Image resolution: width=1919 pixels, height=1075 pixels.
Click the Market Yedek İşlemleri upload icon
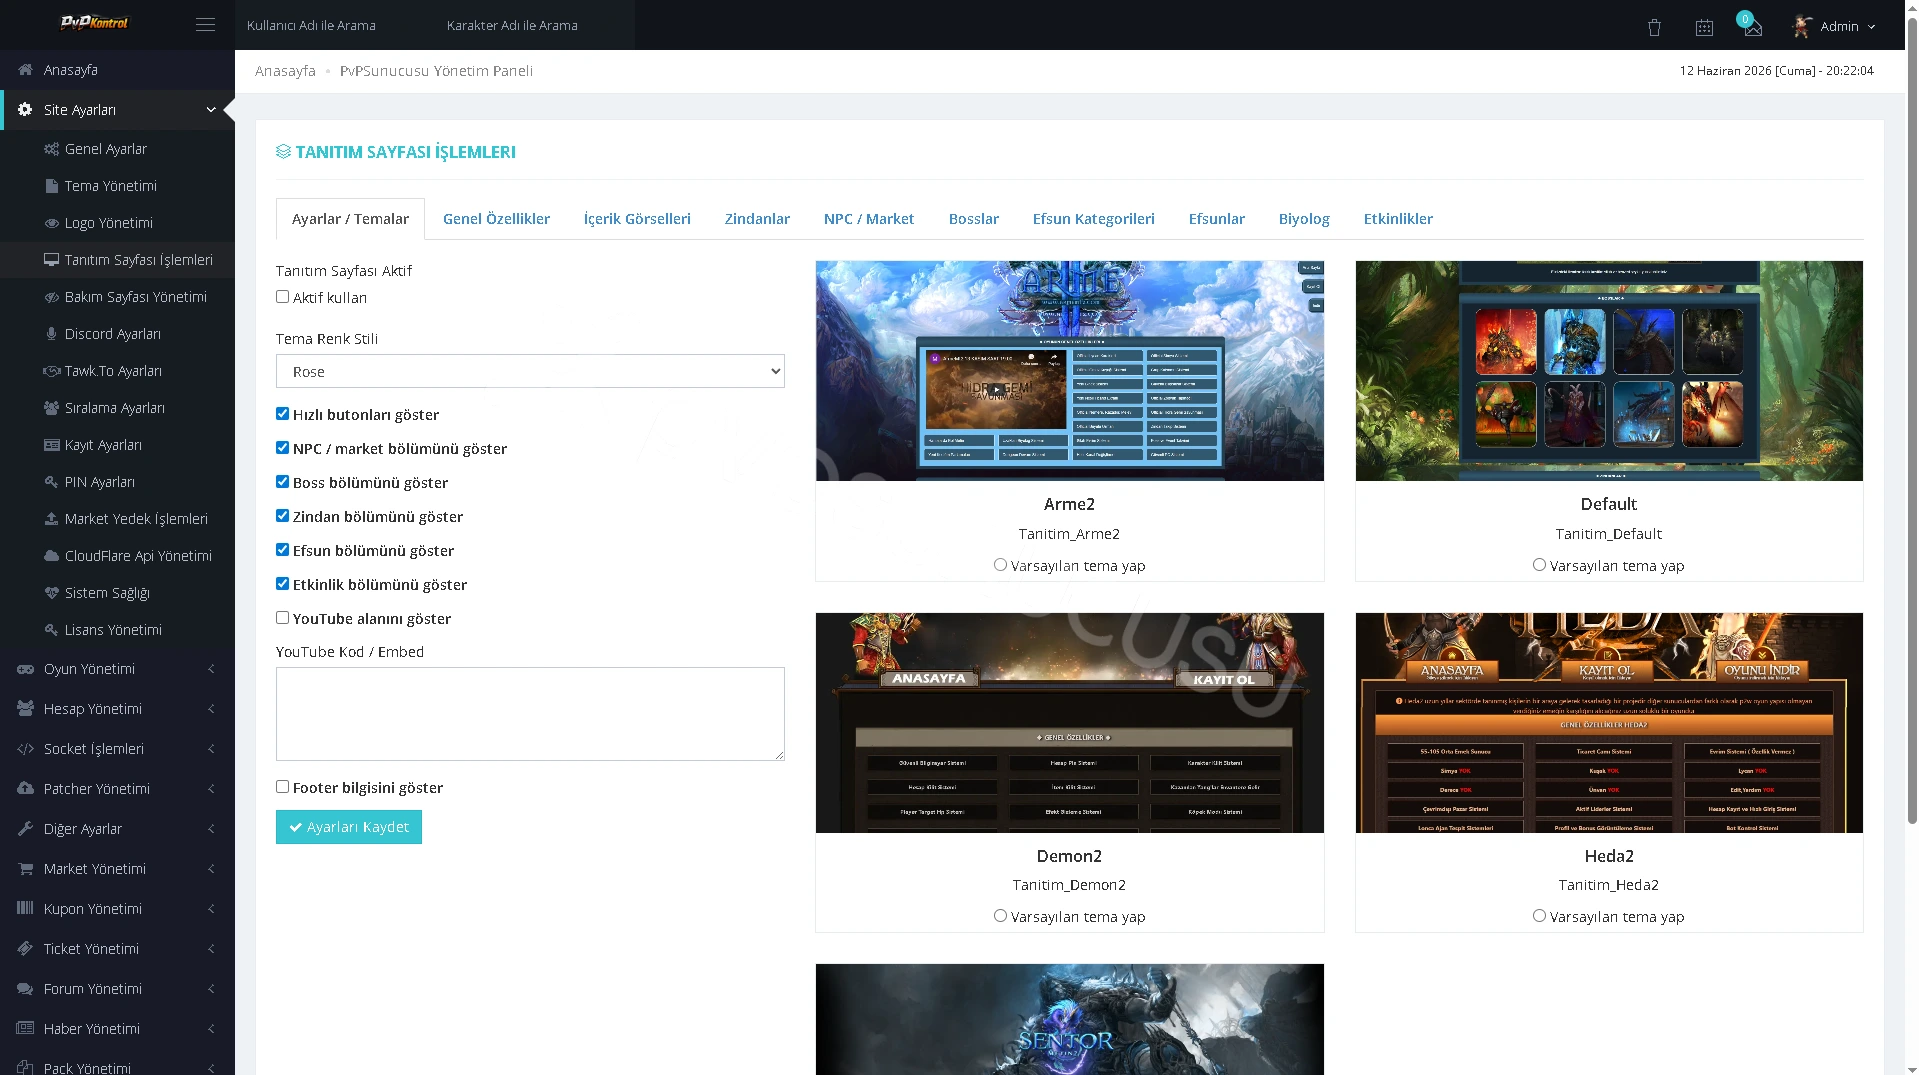pos(52,519)
